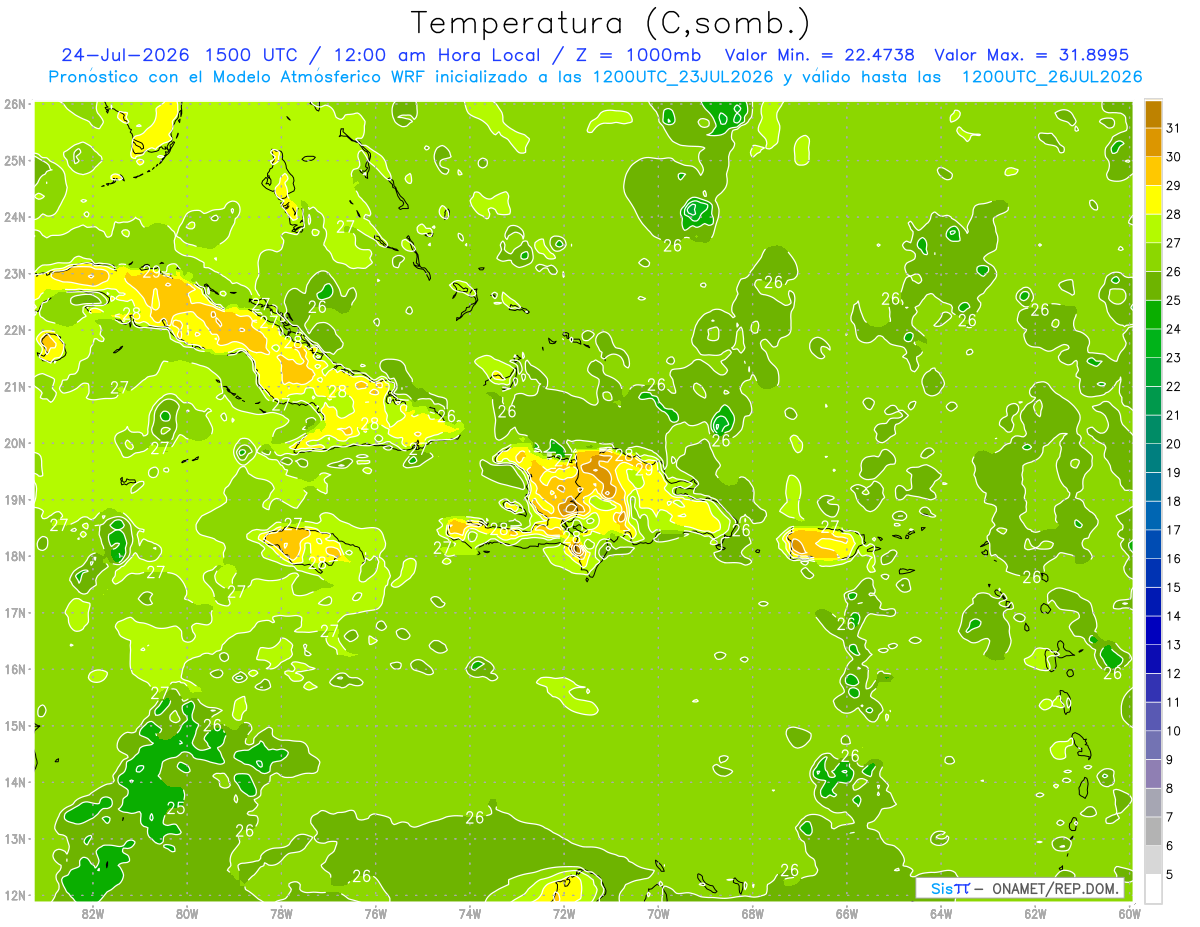Viewport: 1200px width, 927px height.
Task: Click the color scale label "23"
Action: (x=1173, y=358)
